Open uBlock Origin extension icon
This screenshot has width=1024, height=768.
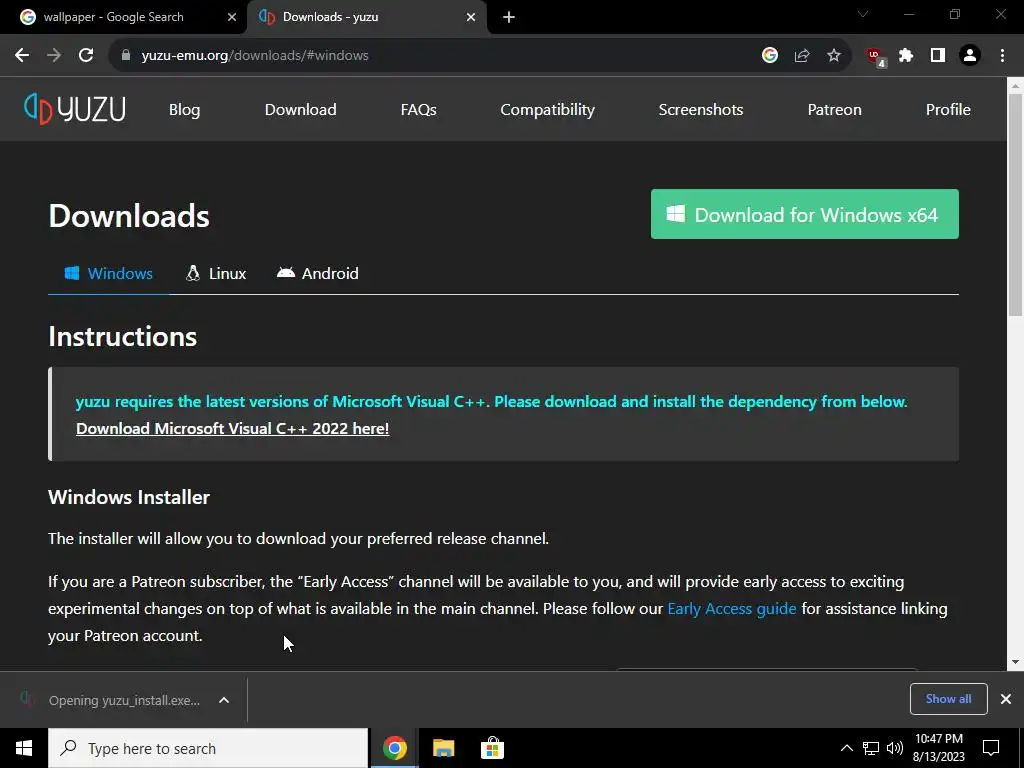[875, 57]
